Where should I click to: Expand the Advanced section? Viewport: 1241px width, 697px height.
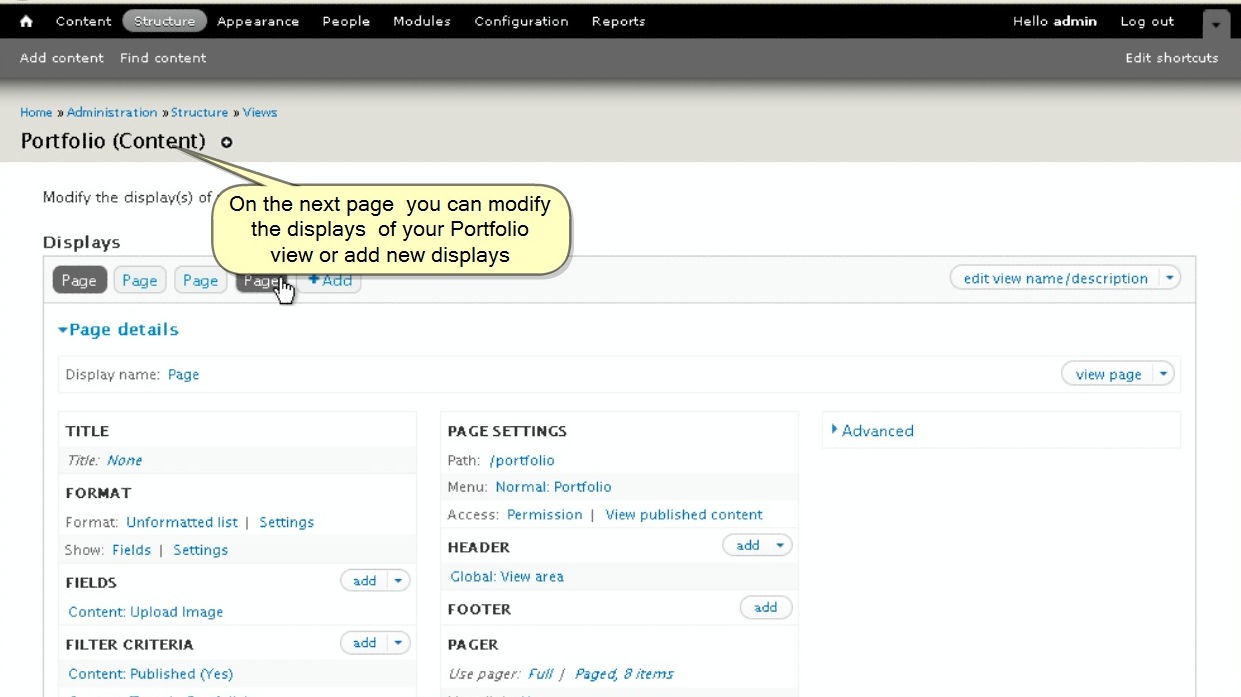(876, 431)
